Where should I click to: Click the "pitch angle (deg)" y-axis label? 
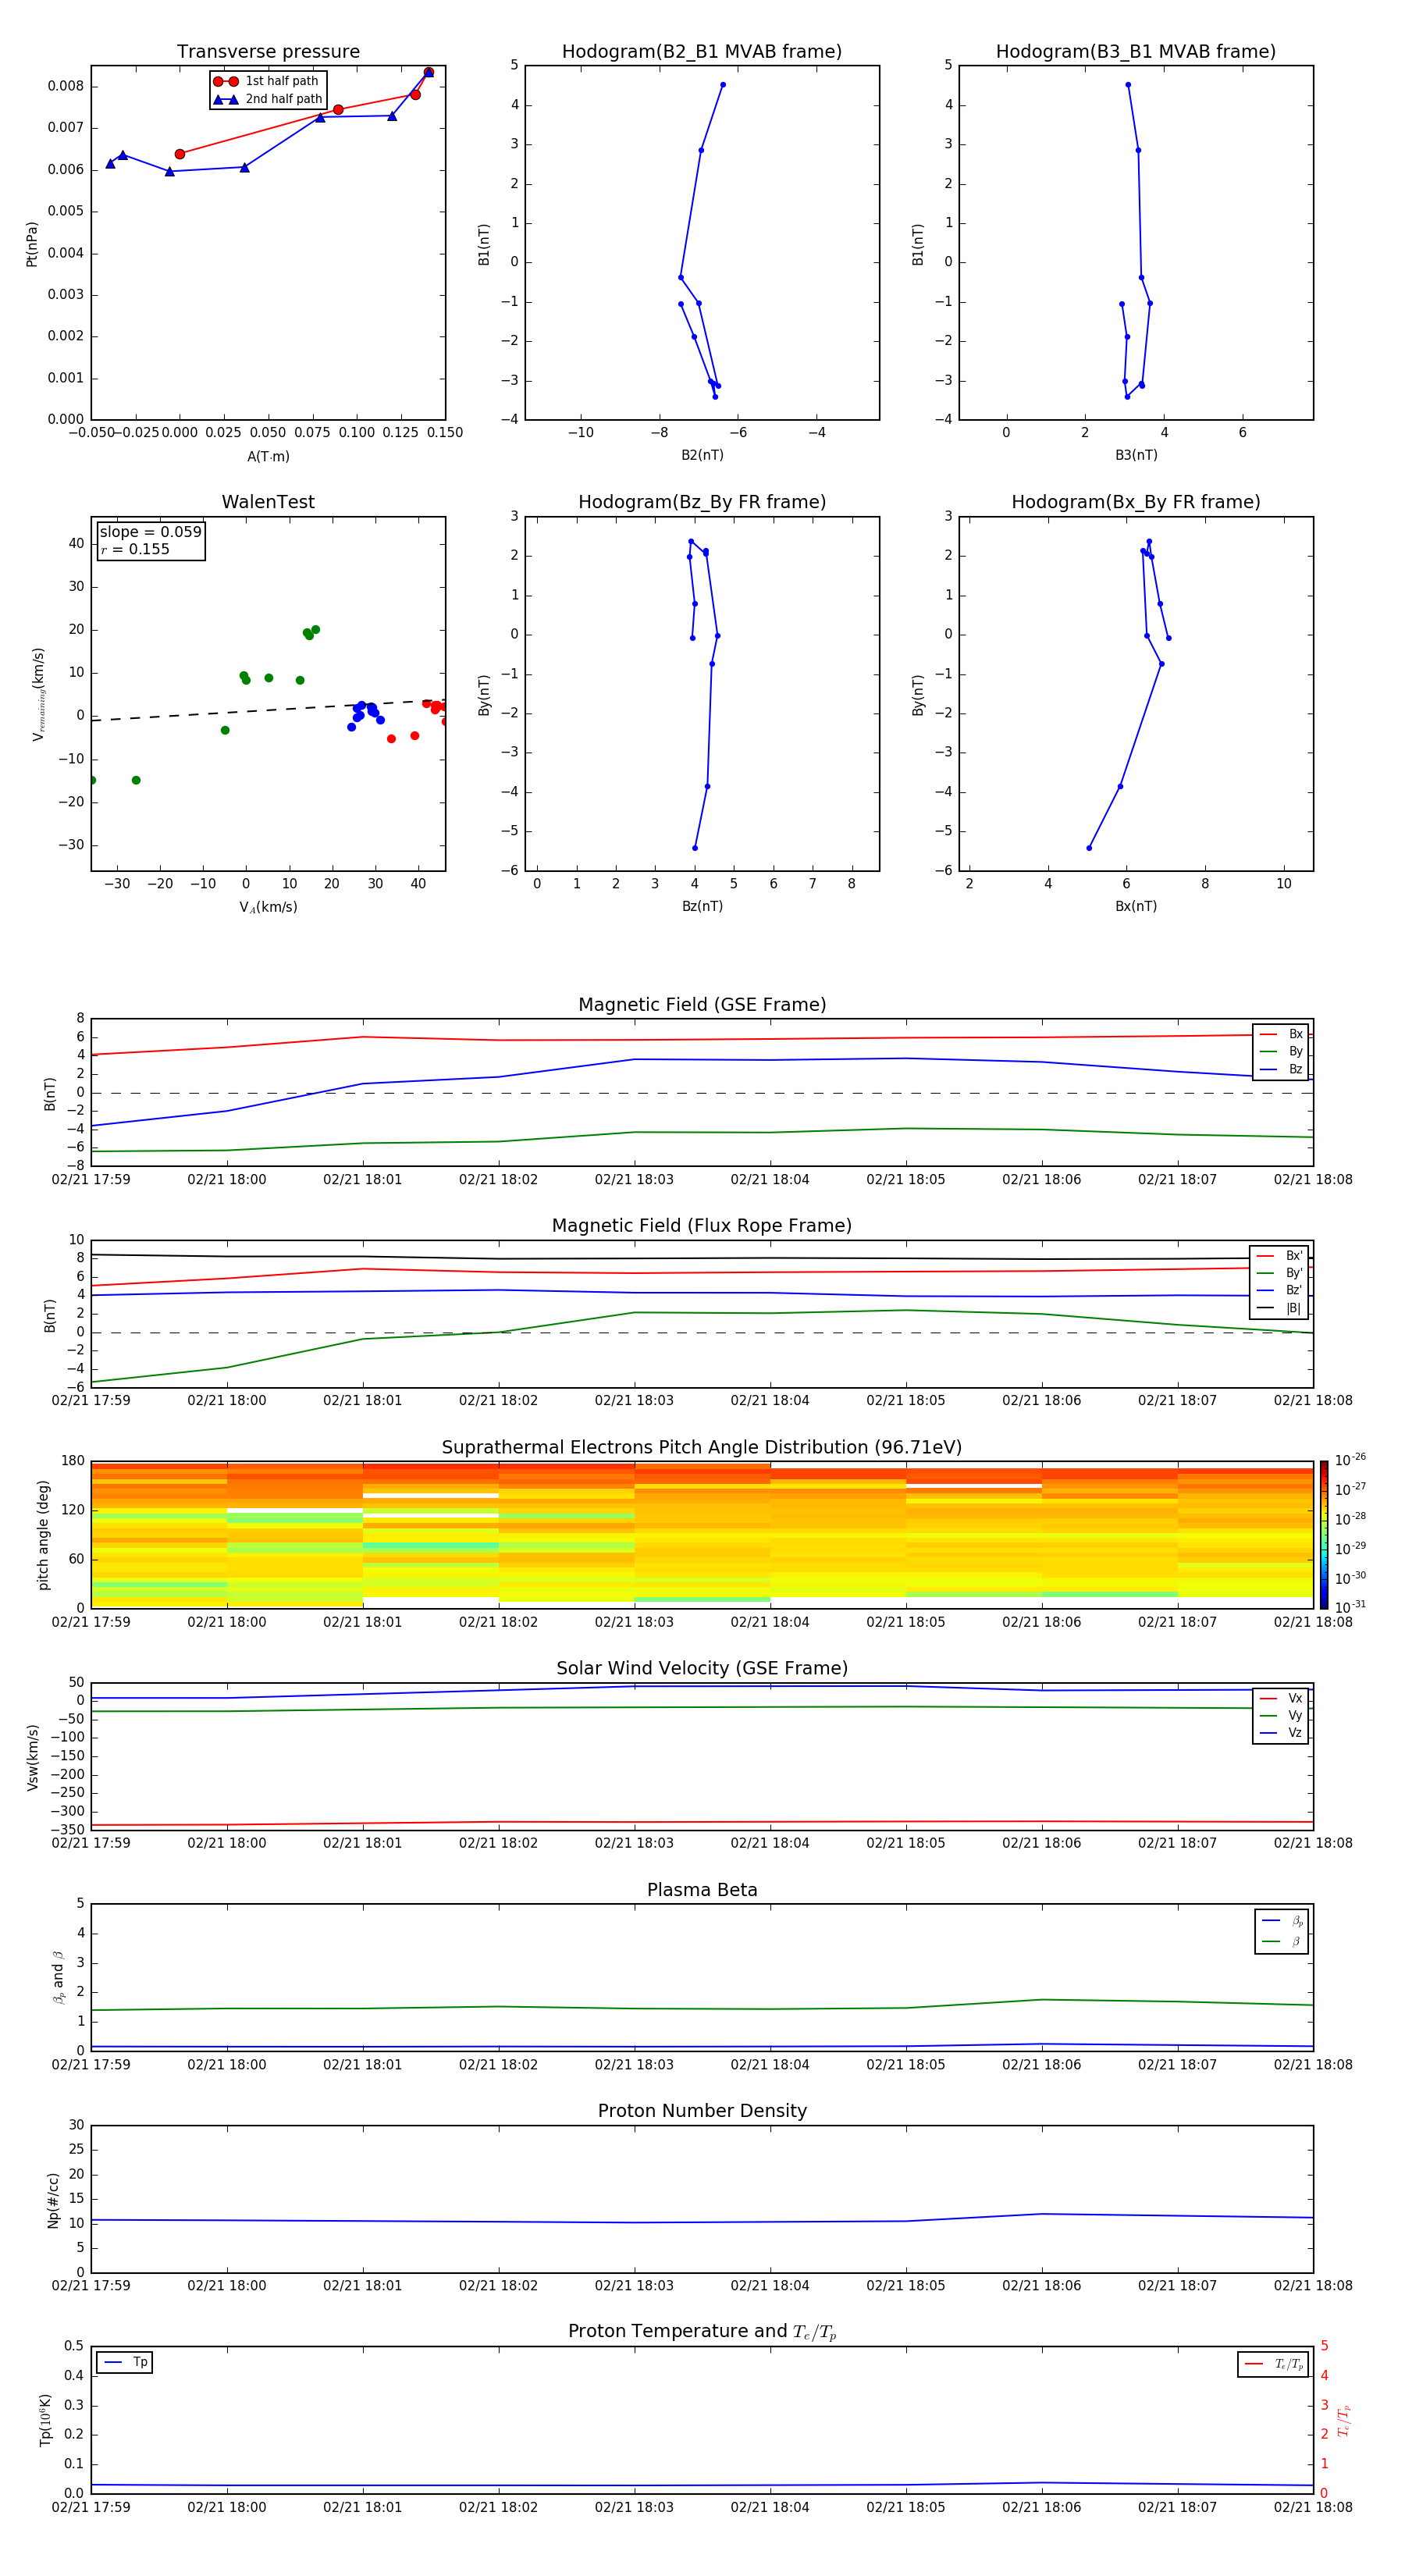43,1534
